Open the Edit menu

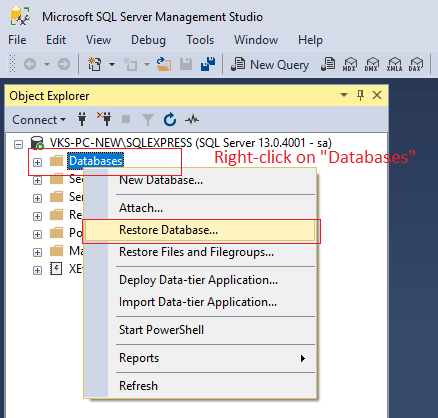tap(56, 40)
